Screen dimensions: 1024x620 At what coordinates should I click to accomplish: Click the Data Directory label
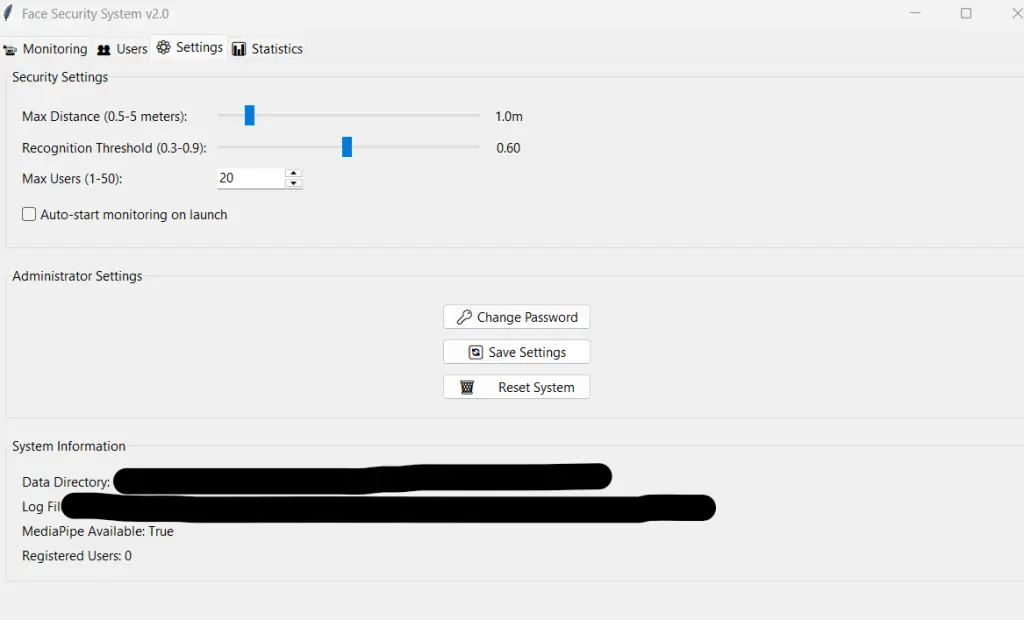[66, 482]
